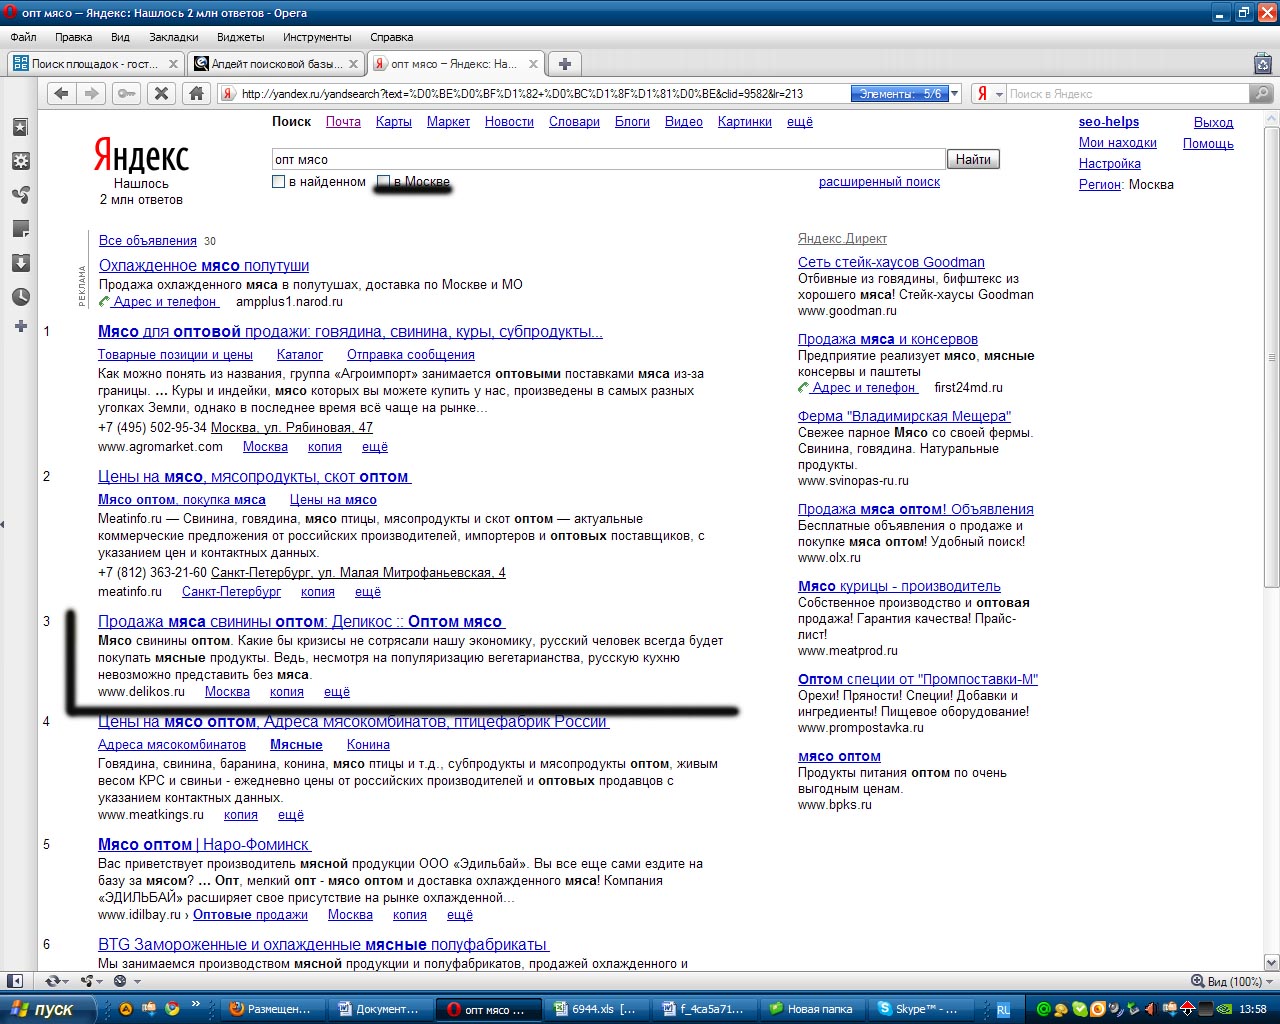1280x1024 pixels.
Task: Open 'Сеть стейк-хаусов Goodman' ad link
Action: (891, 262)
